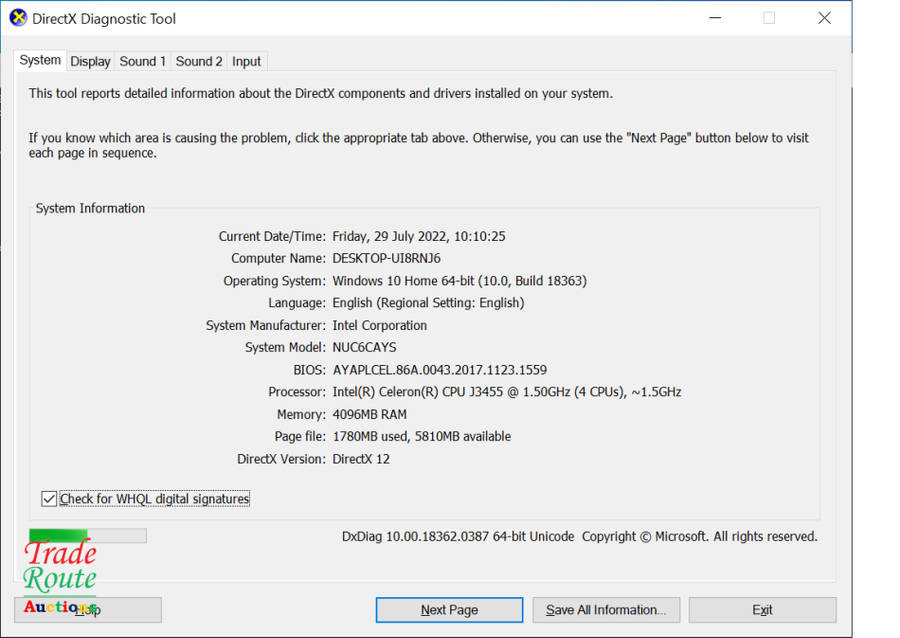Go to the Sound 2 tab
The height and width of the screenshot is (638, 900).
click(x=199, y=61)
